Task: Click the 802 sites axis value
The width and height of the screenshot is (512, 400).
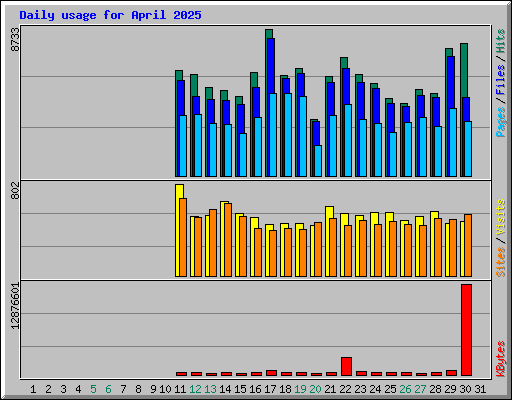Action: tap(15, 191)
